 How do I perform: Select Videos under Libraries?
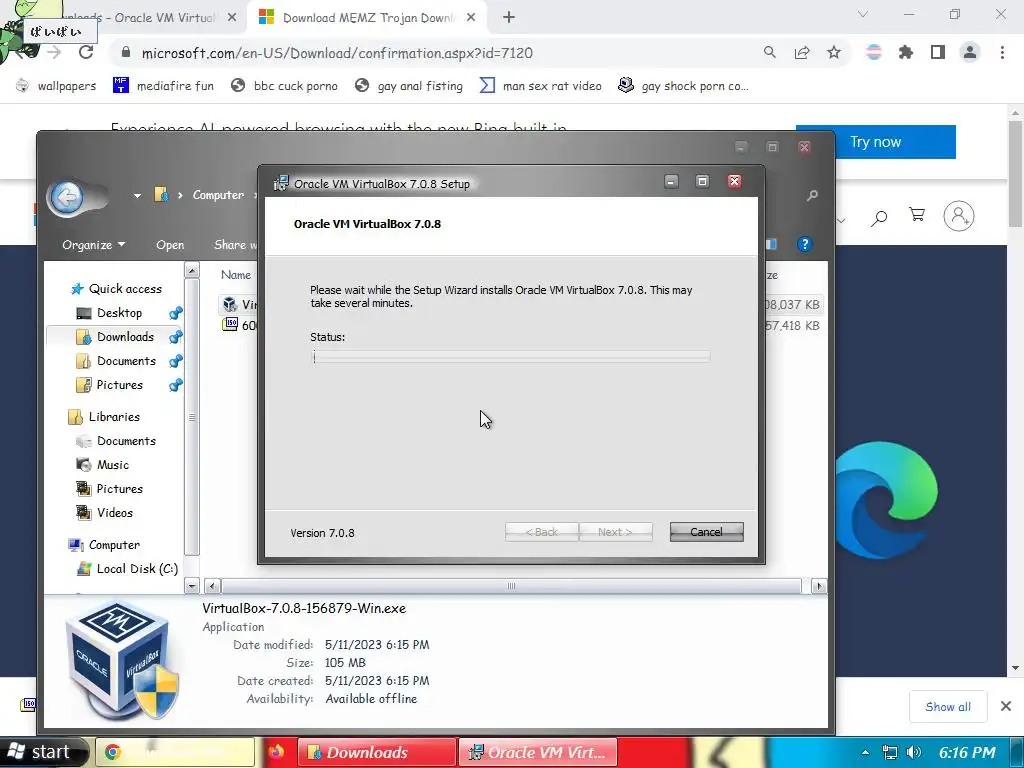pyautogui.click(x=104, y=513)
